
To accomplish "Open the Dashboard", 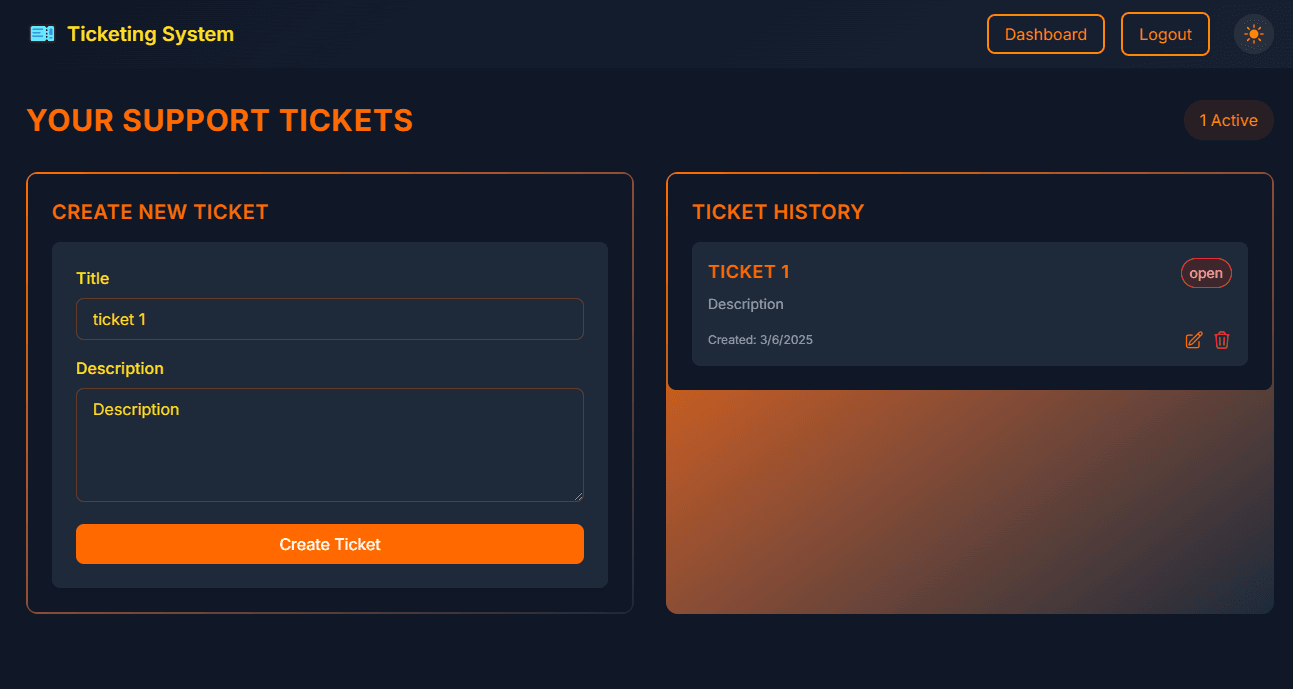I will tap(1045, 33).
